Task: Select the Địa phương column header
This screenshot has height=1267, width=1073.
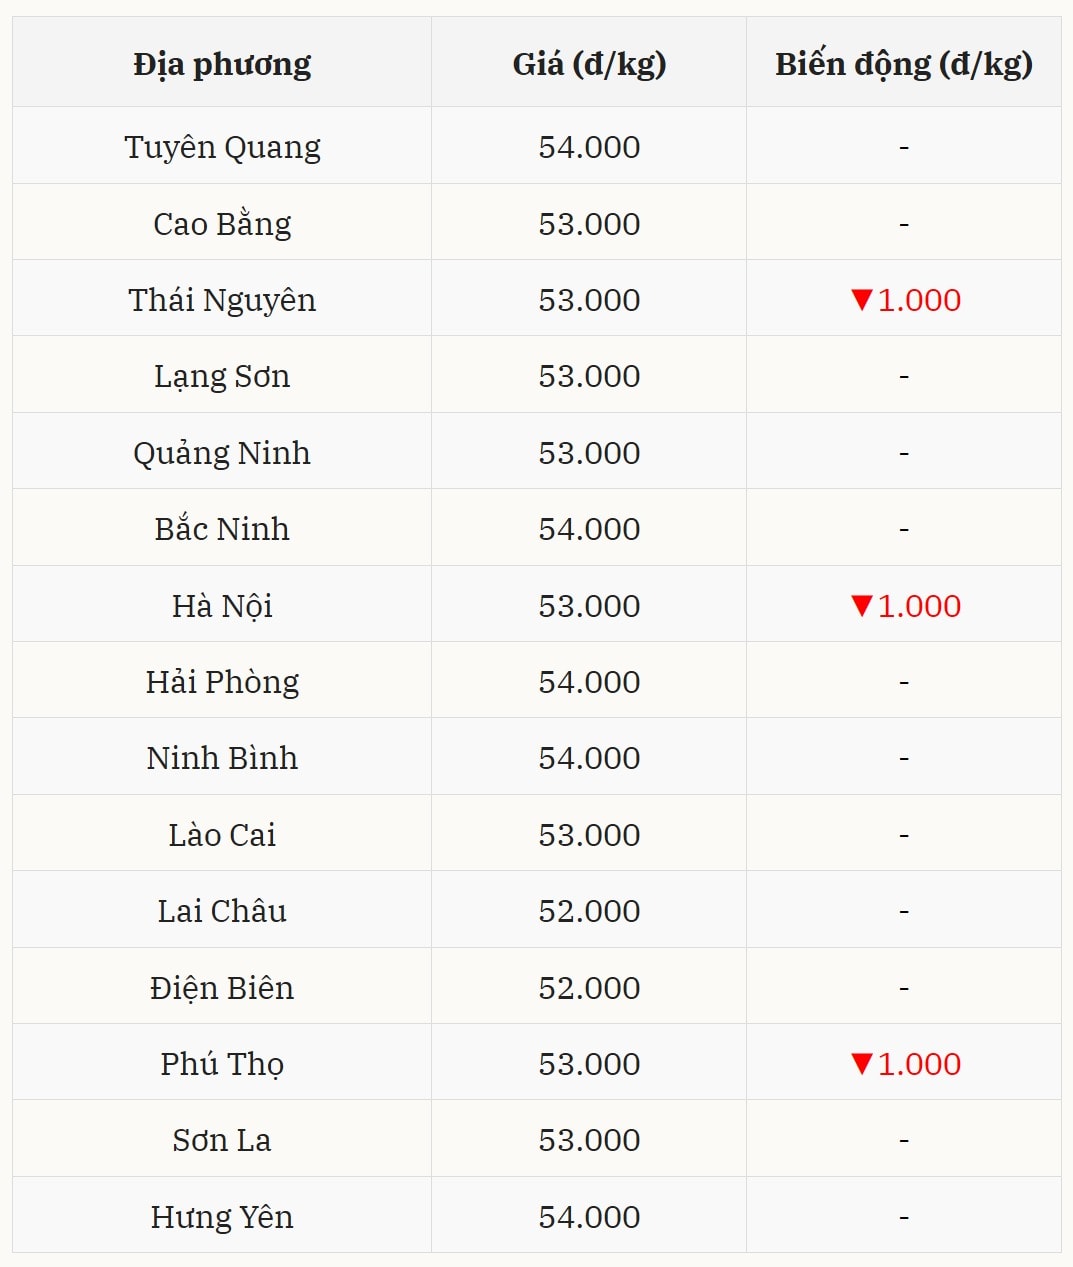Action: [x=222, y=64]
